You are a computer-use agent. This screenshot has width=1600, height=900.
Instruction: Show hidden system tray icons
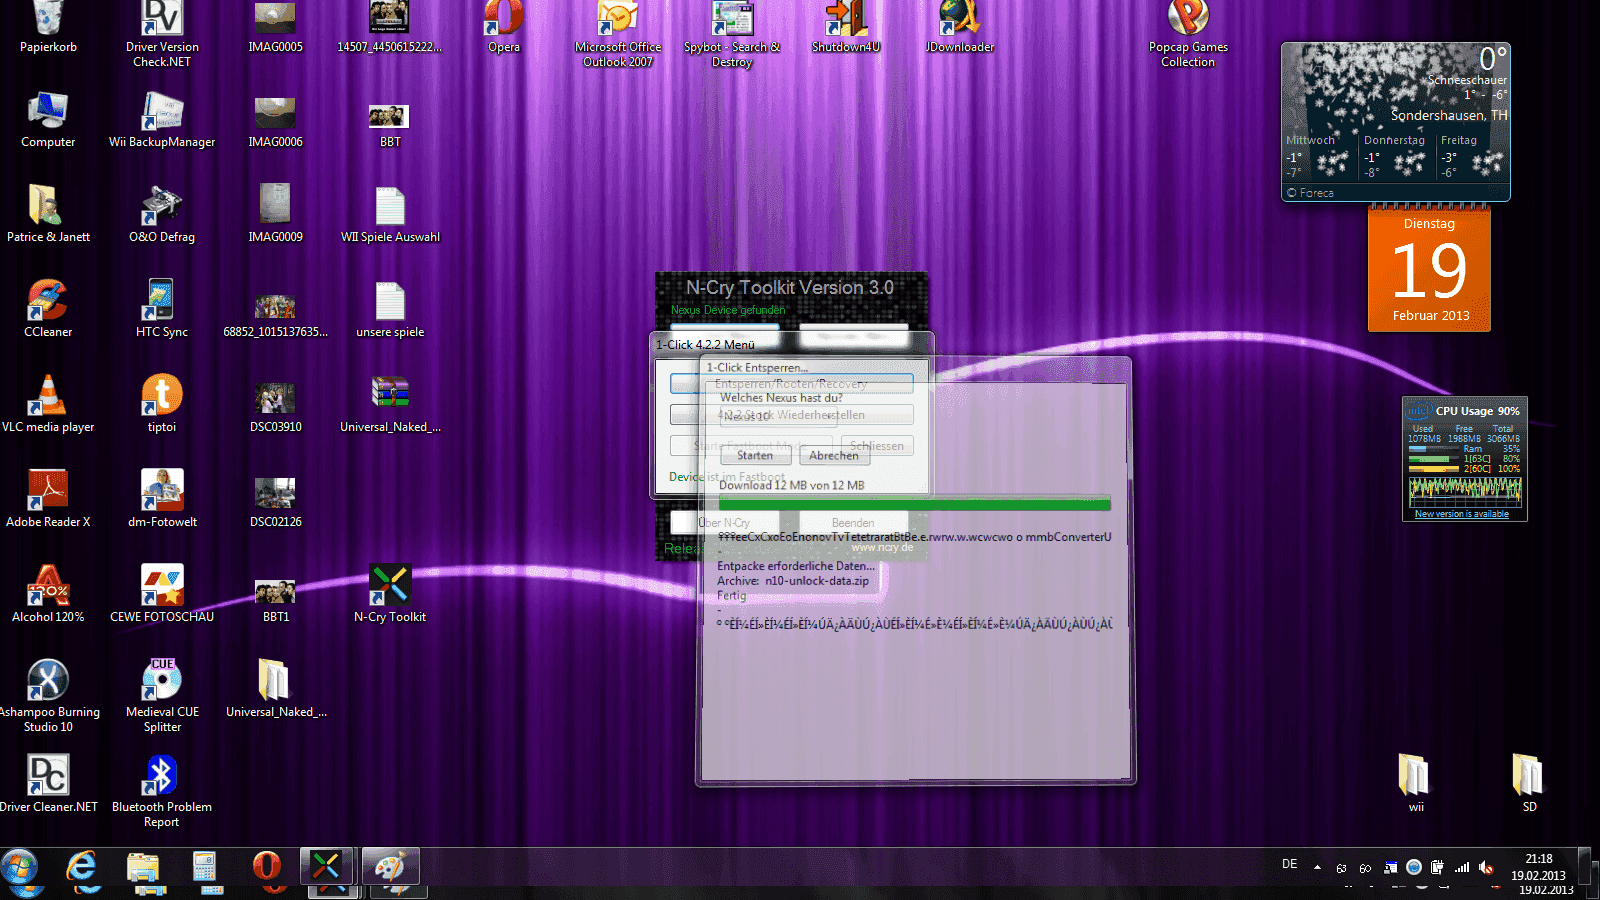click(x=1317, y=867)
